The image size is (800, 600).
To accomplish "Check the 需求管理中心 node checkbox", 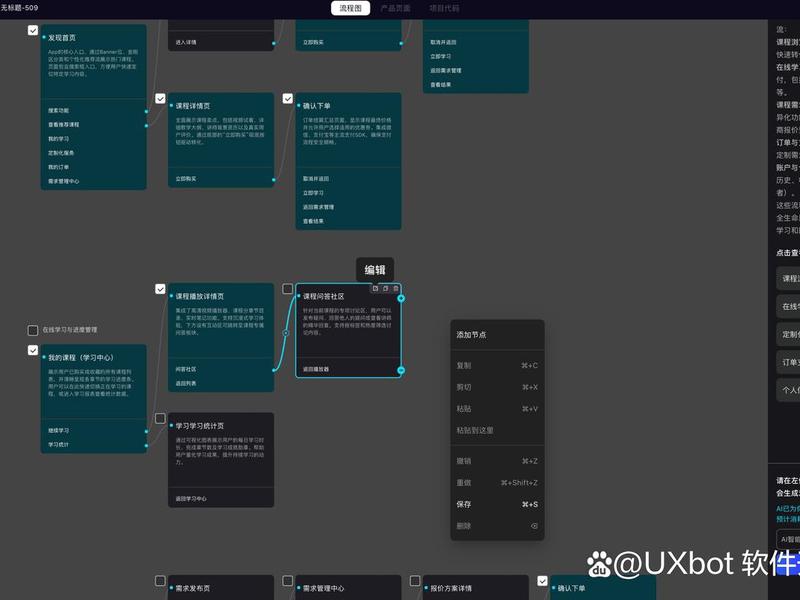I will (x=288, y=581).
